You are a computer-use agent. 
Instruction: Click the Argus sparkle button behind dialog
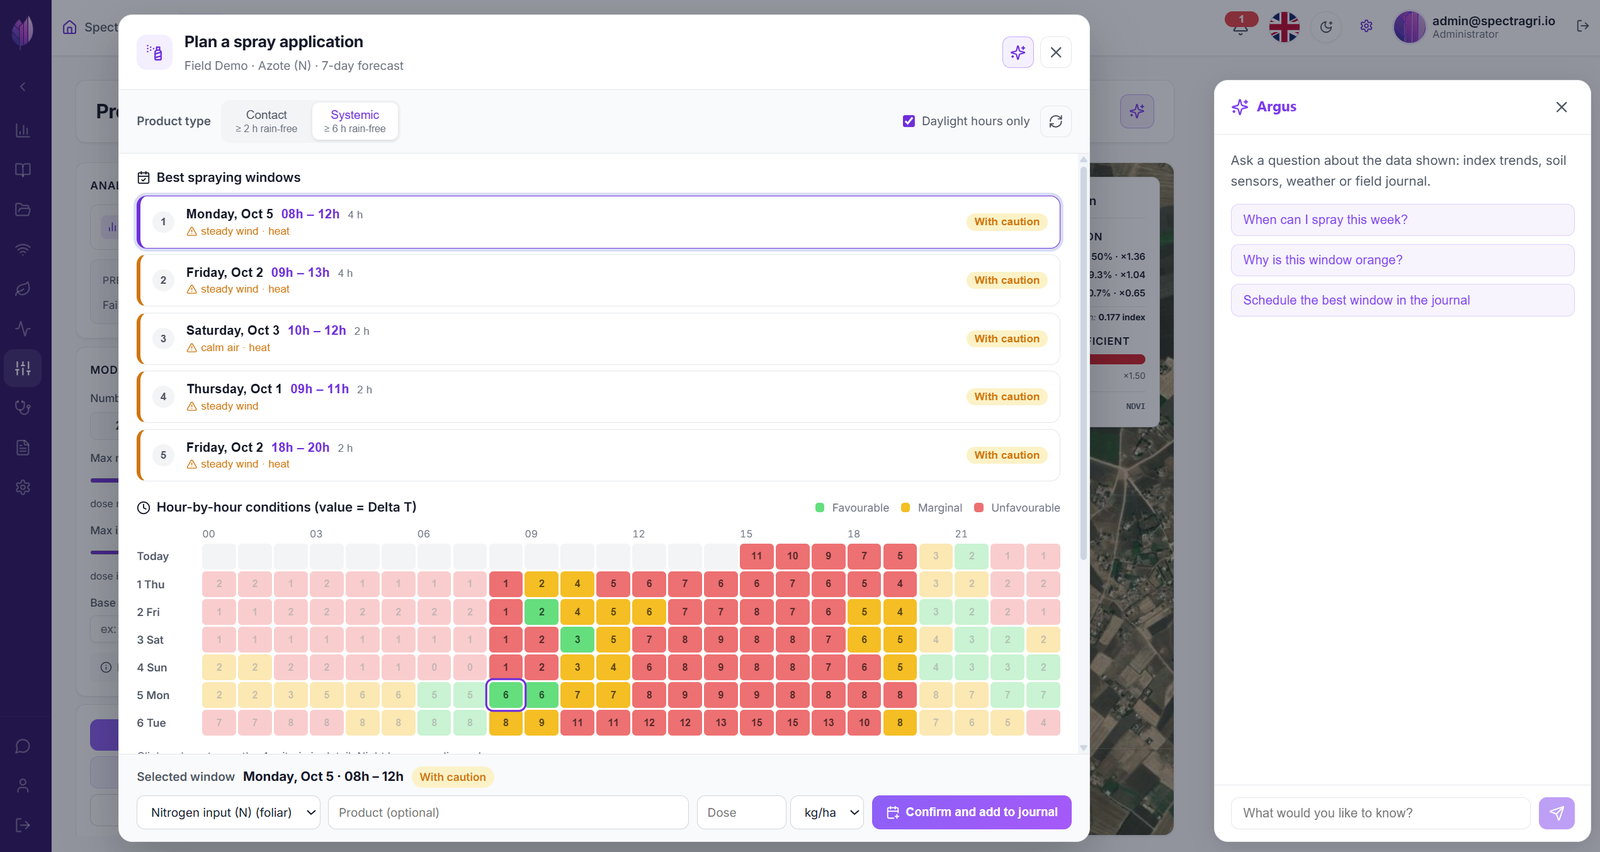pos(1137,111)
